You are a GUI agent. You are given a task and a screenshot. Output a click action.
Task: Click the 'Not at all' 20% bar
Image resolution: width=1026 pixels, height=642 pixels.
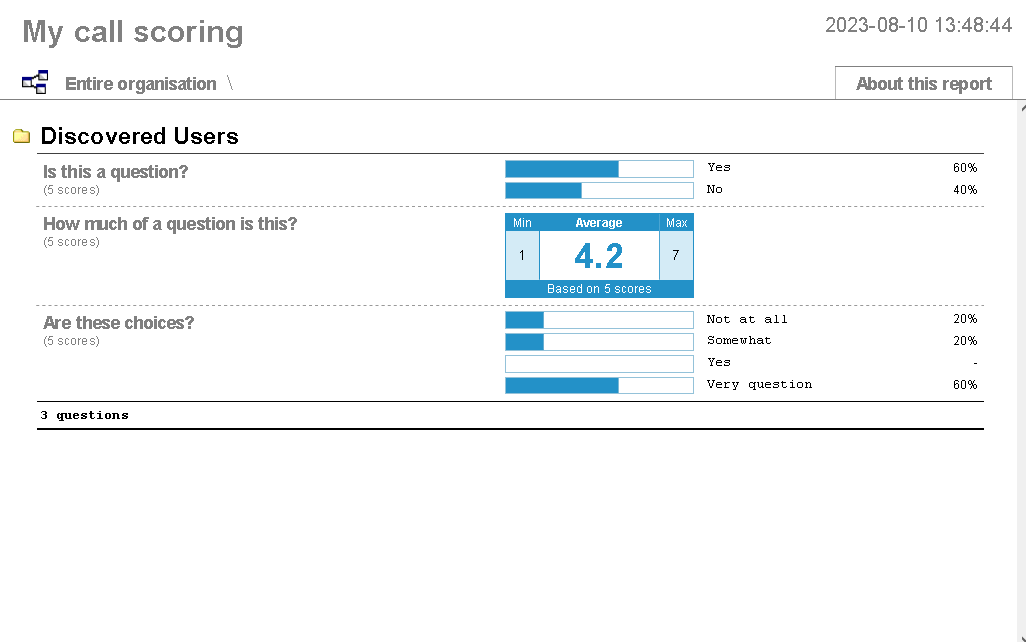click(x=599, y=319)
